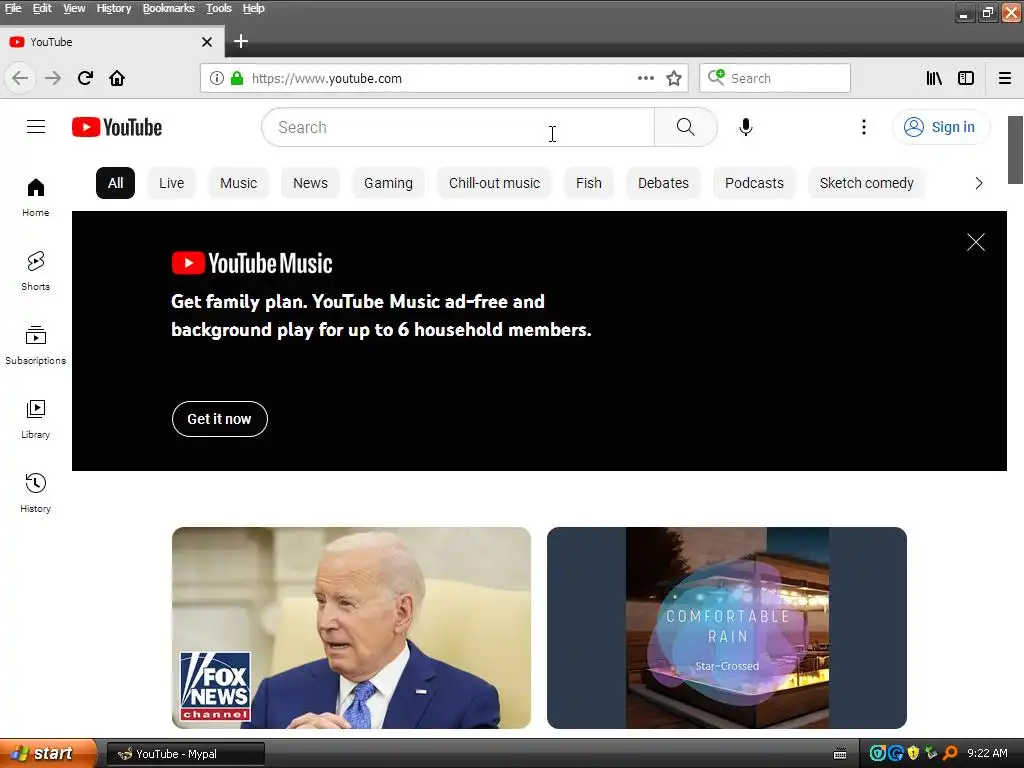The image size is (1024, 768).
Task: Click the Get it now button
Action: (x=219, y=419)
